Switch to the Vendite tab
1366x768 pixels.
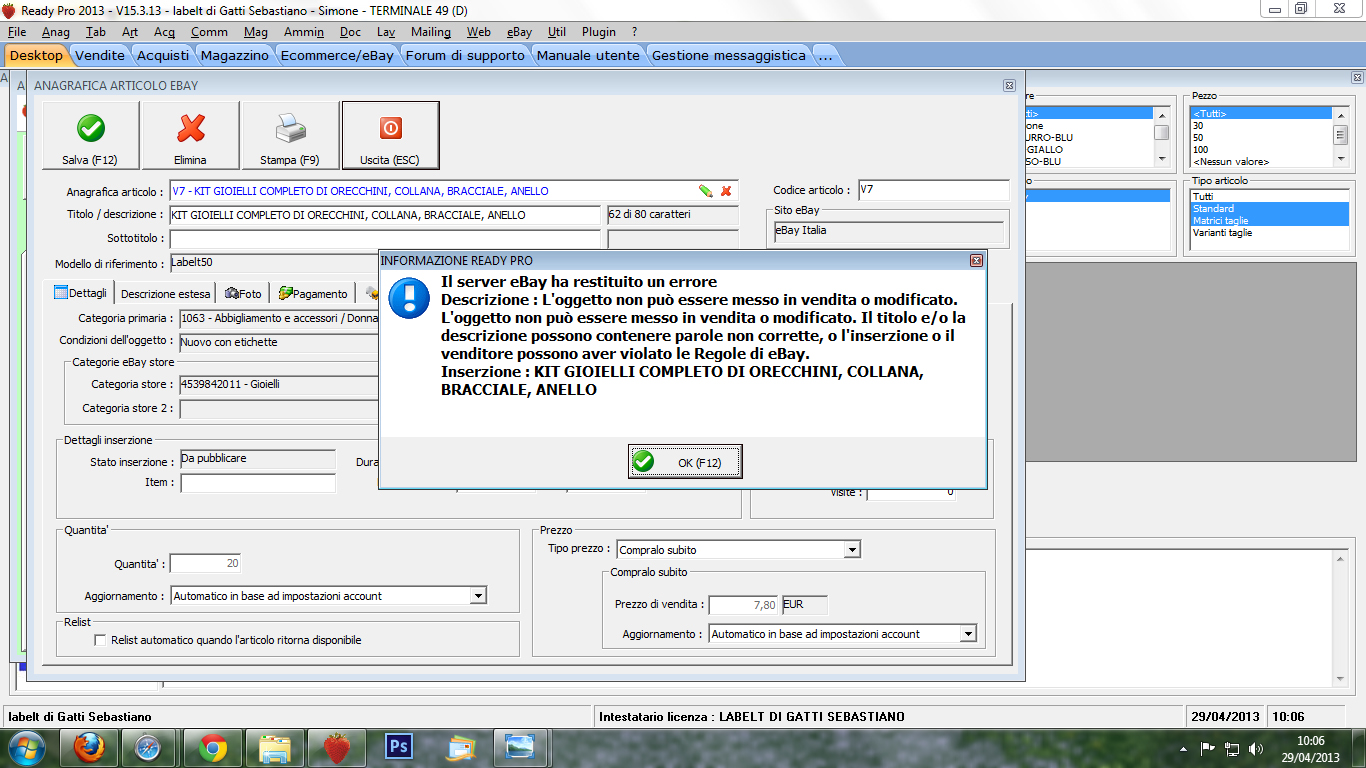[x=100, y=55]
